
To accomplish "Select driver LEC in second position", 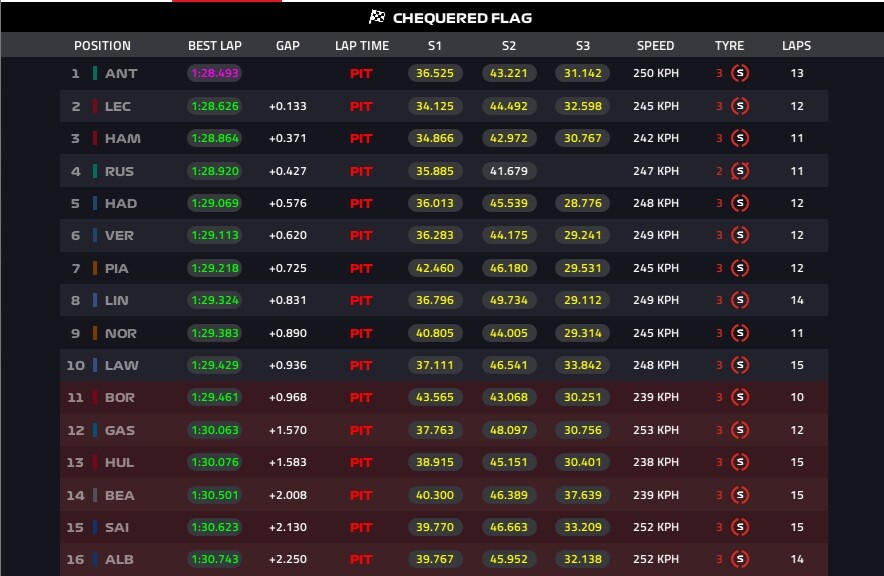I will [x=117, y=106].
